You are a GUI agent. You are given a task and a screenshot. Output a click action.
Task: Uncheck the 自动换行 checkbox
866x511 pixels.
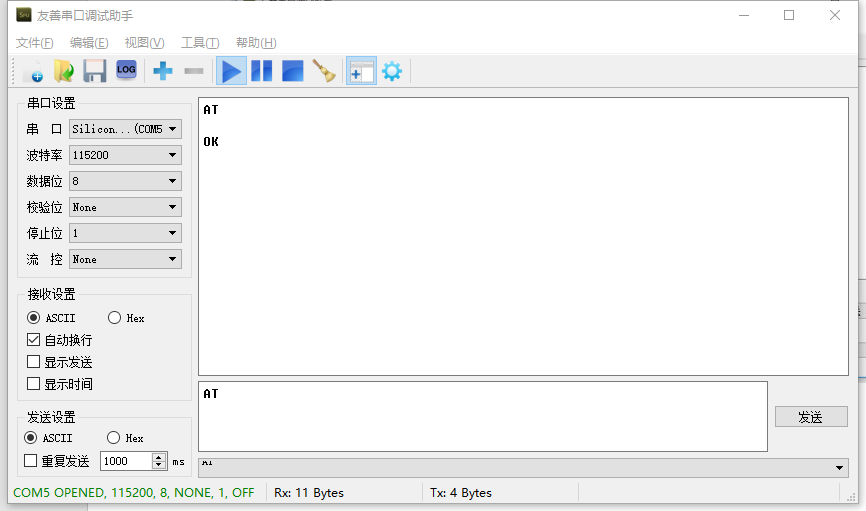(x=34, y=340)
